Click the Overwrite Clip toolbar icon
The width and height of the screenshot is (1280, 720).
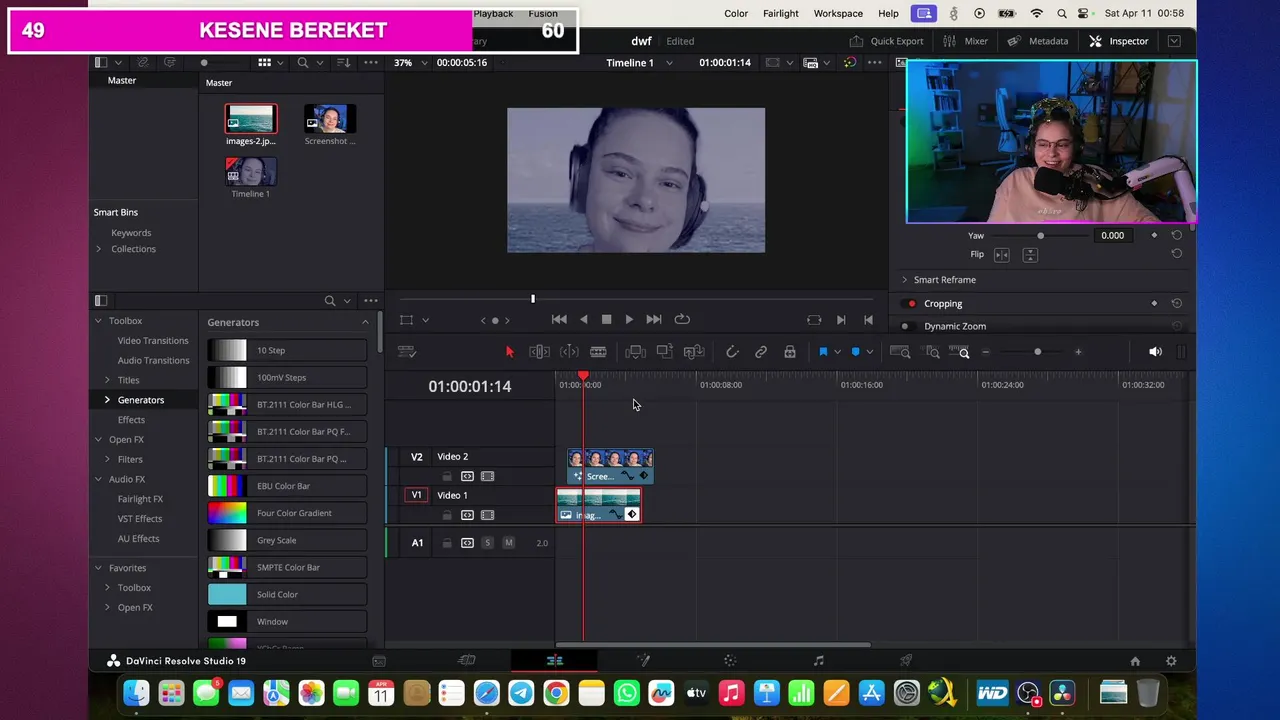click(x=664, y=352)
